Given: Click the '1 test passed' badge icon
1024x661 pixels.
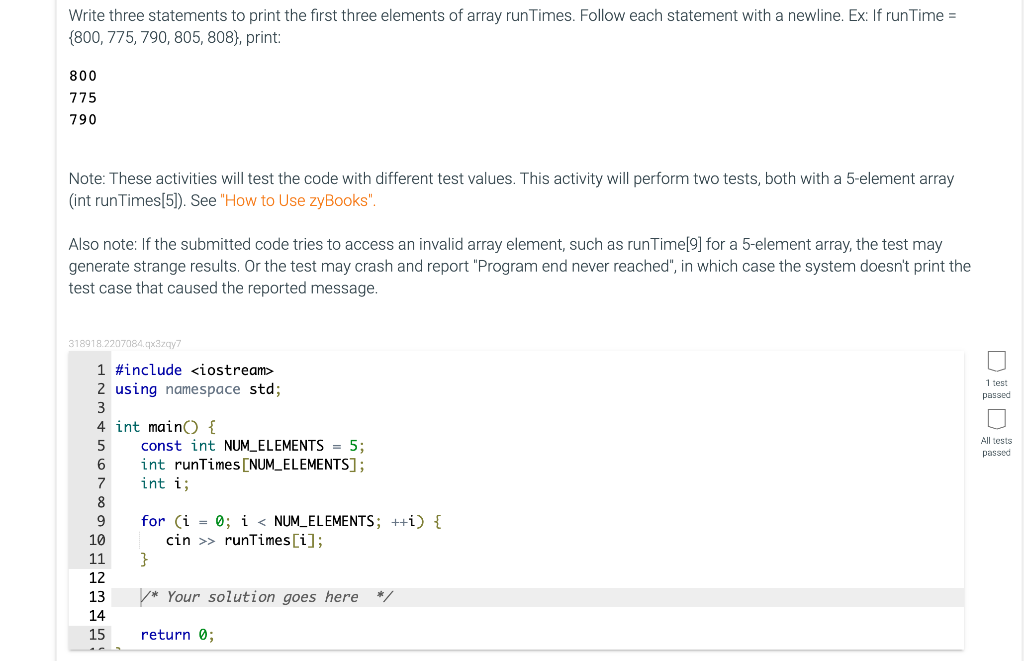Looking at the screenshot, I should coord(996,361).
